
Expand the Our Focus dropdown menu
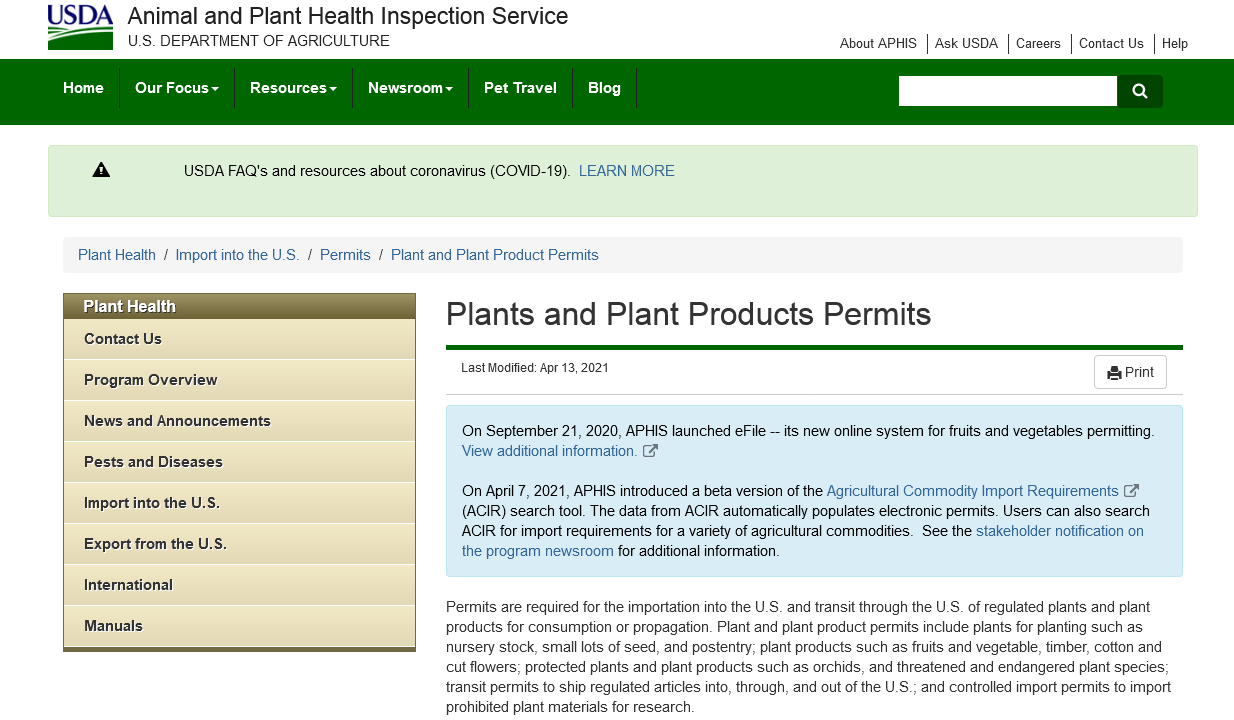click(176, 88)
